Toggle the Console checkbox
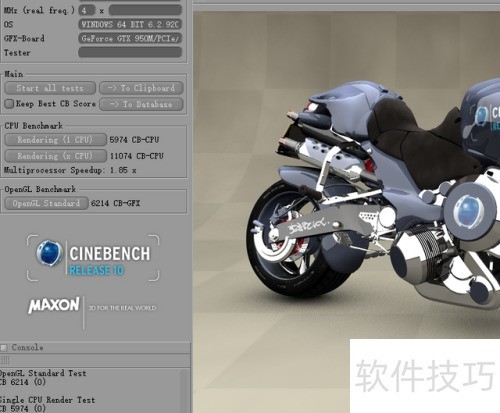The image size is (500, 413). click(x=4, y=347)
